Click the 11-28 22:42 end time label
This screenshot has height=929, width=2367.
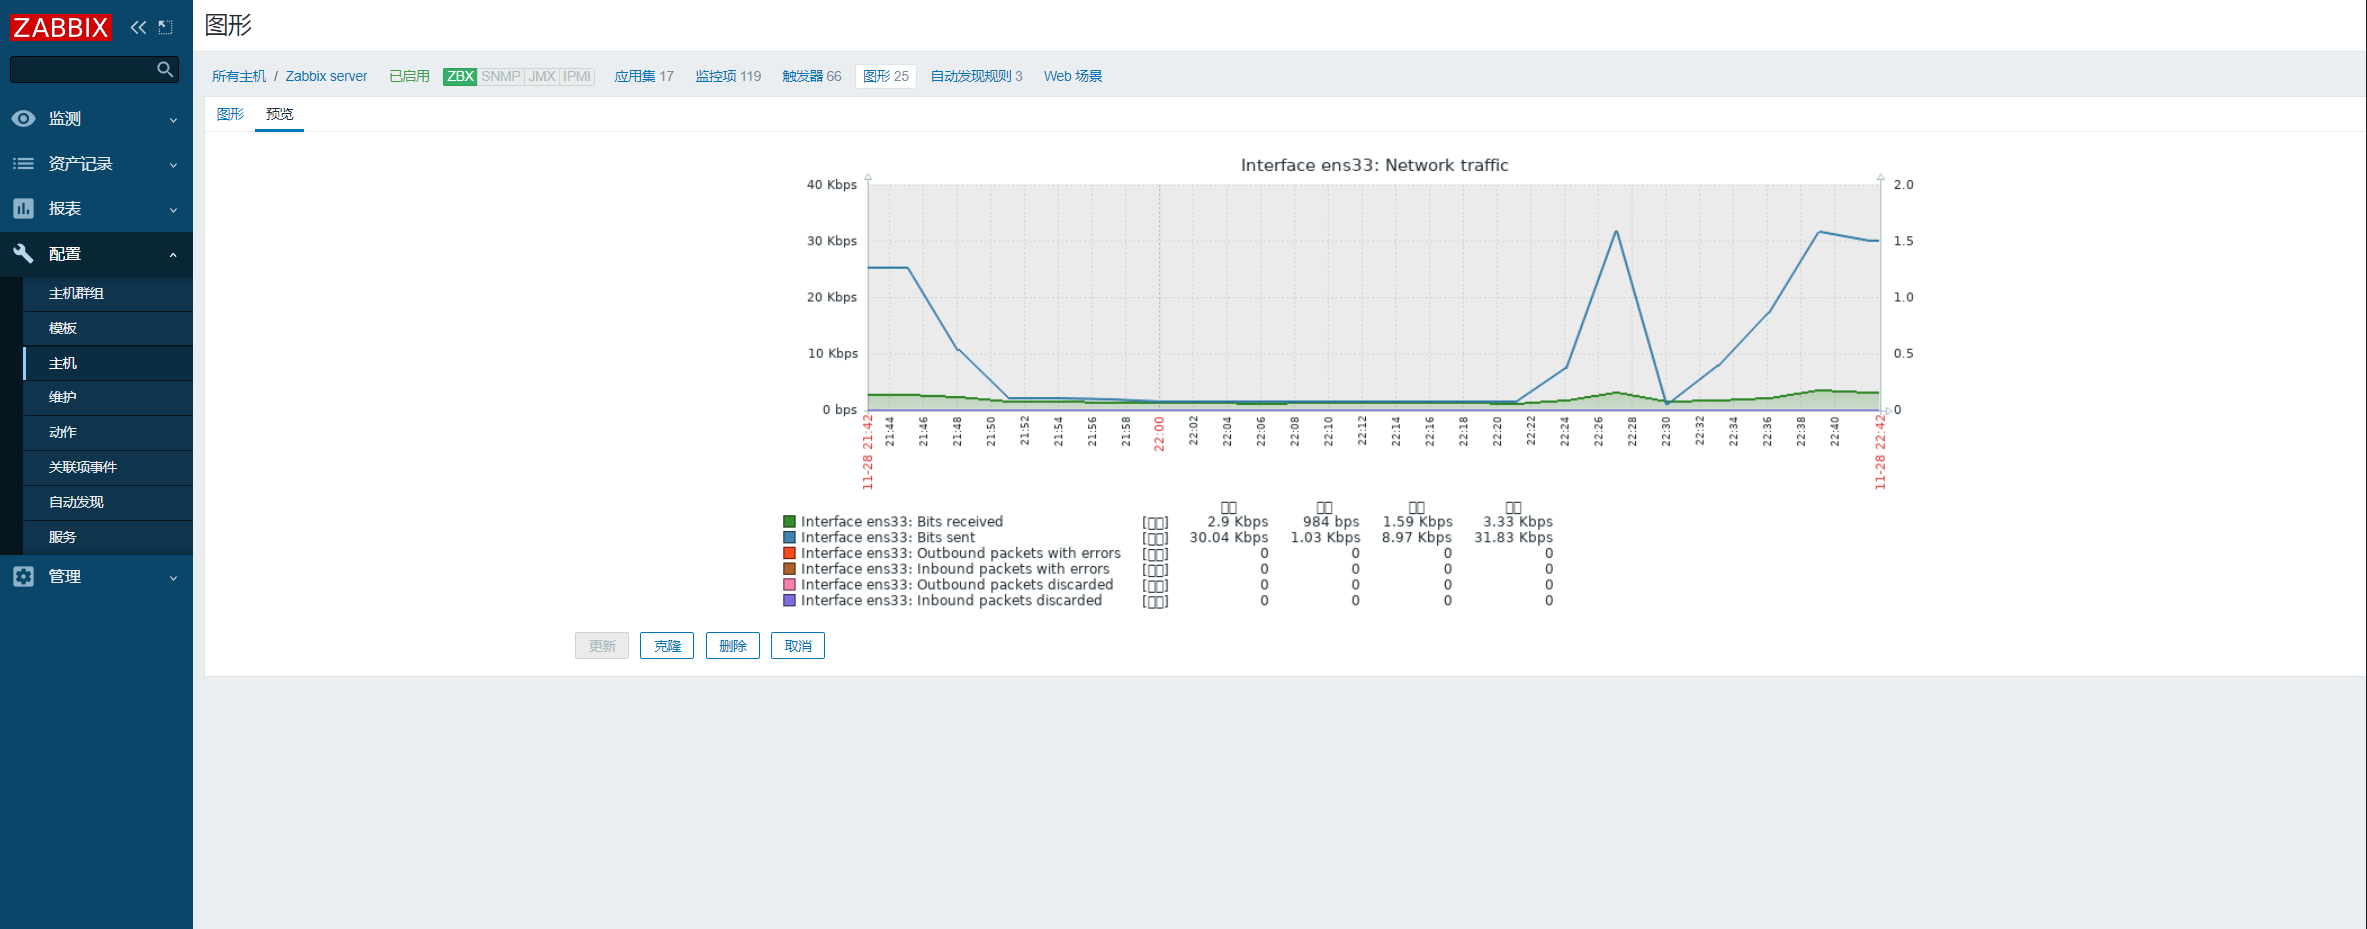[x=1880, y=452]
